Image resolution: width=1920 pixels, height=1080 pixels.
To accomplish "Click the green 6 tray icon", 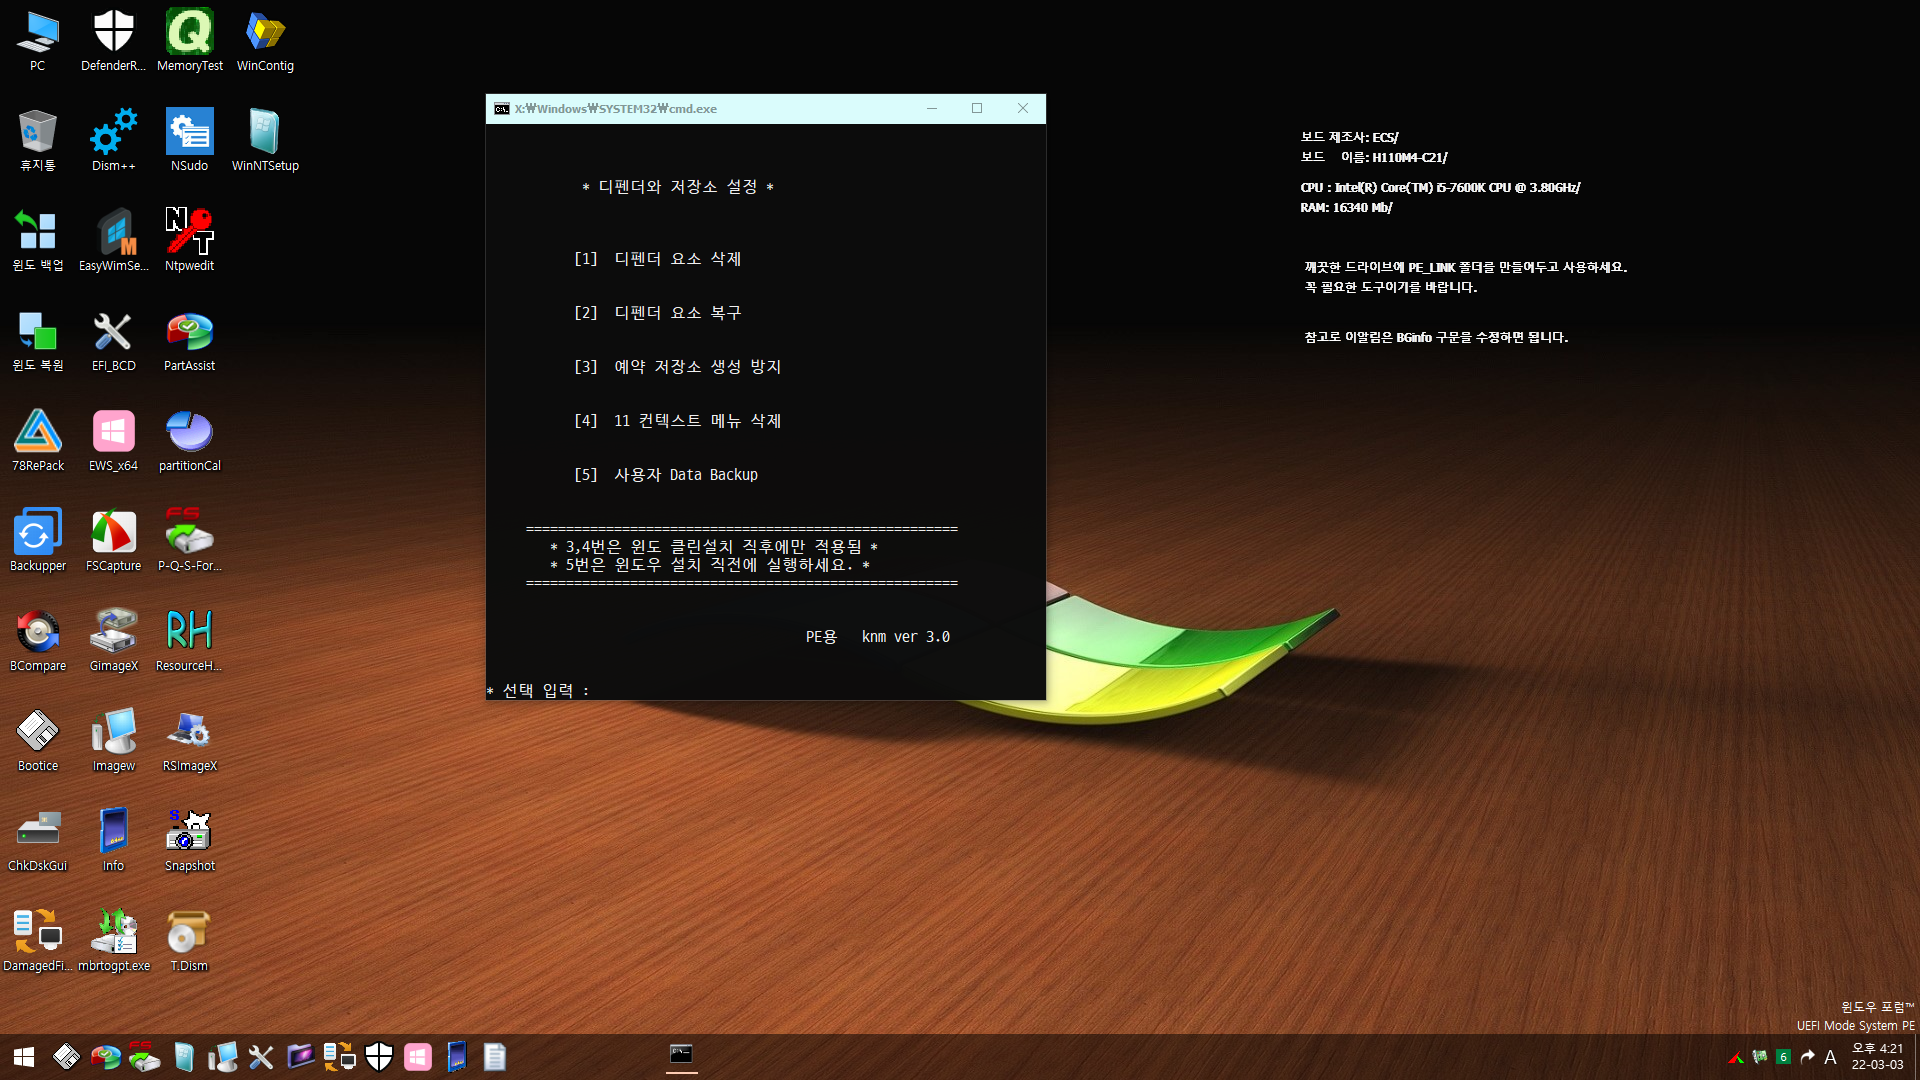I will (x=1783, y=1057).
